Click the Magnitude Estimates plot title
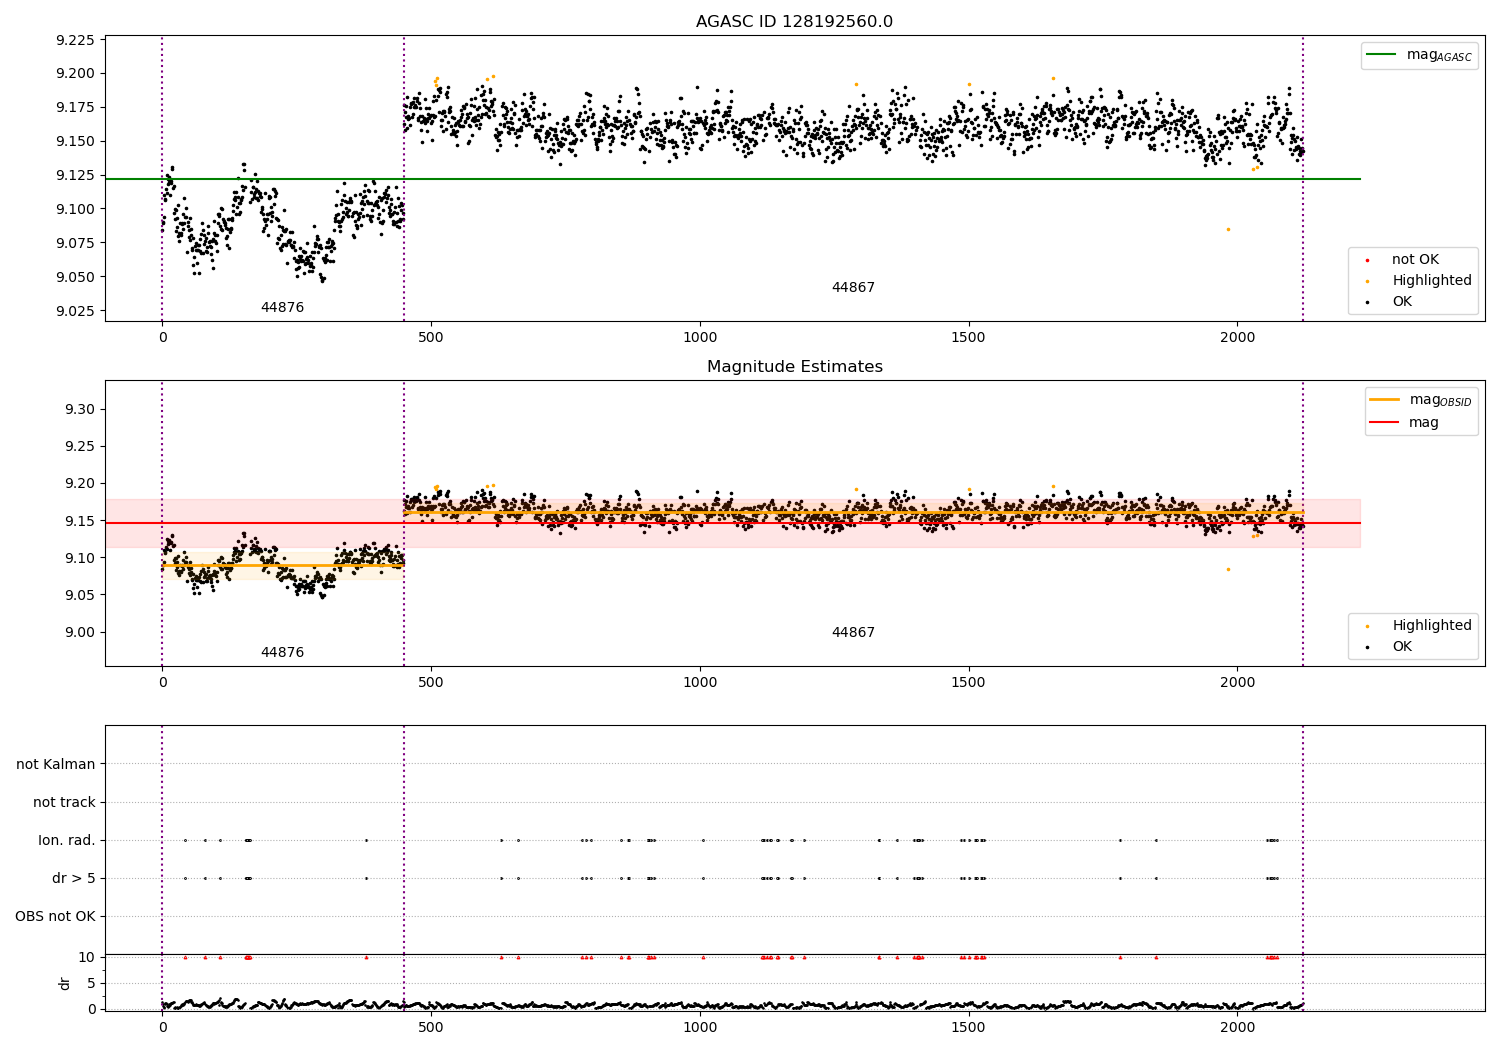Image resolution: width=1500 pixels, height=1050 pixels. point(795,367)
